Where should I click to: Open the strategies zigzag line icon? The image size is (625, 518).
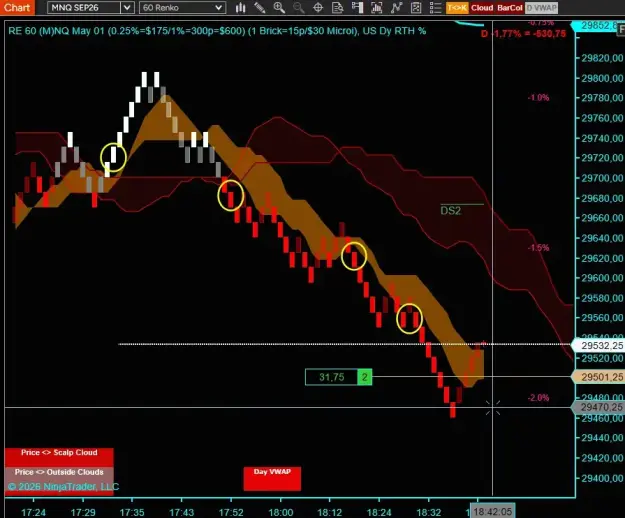point(396,8)
